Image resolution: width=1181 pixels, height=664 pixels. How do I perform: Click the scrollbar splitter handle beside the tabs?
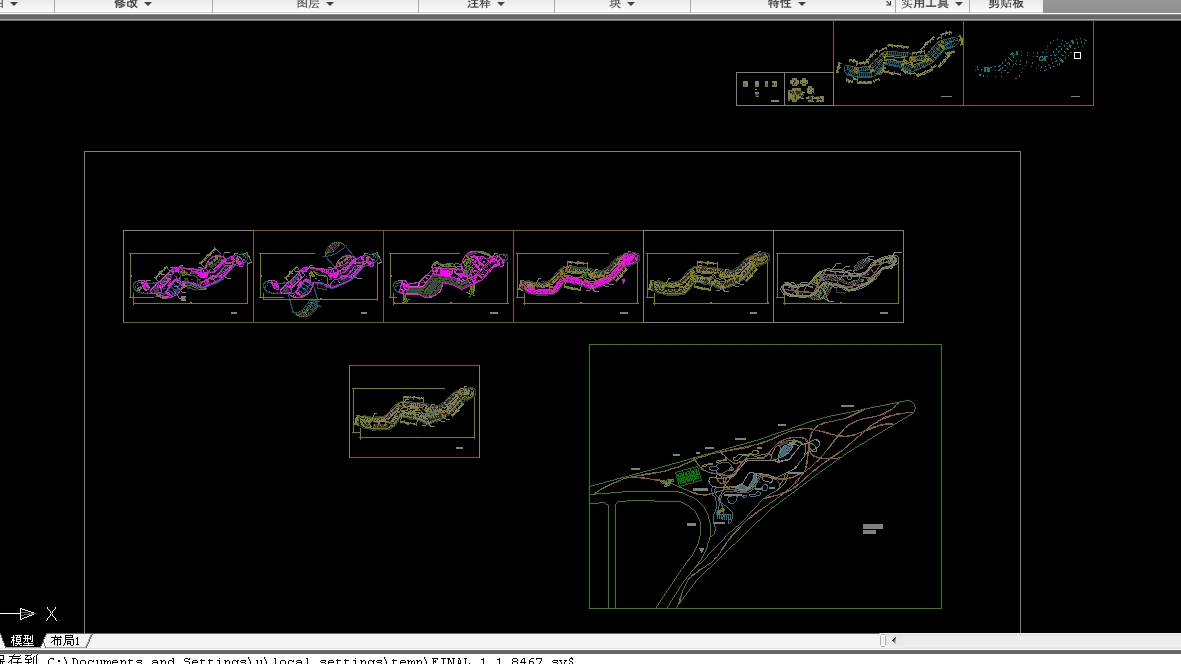882,641
